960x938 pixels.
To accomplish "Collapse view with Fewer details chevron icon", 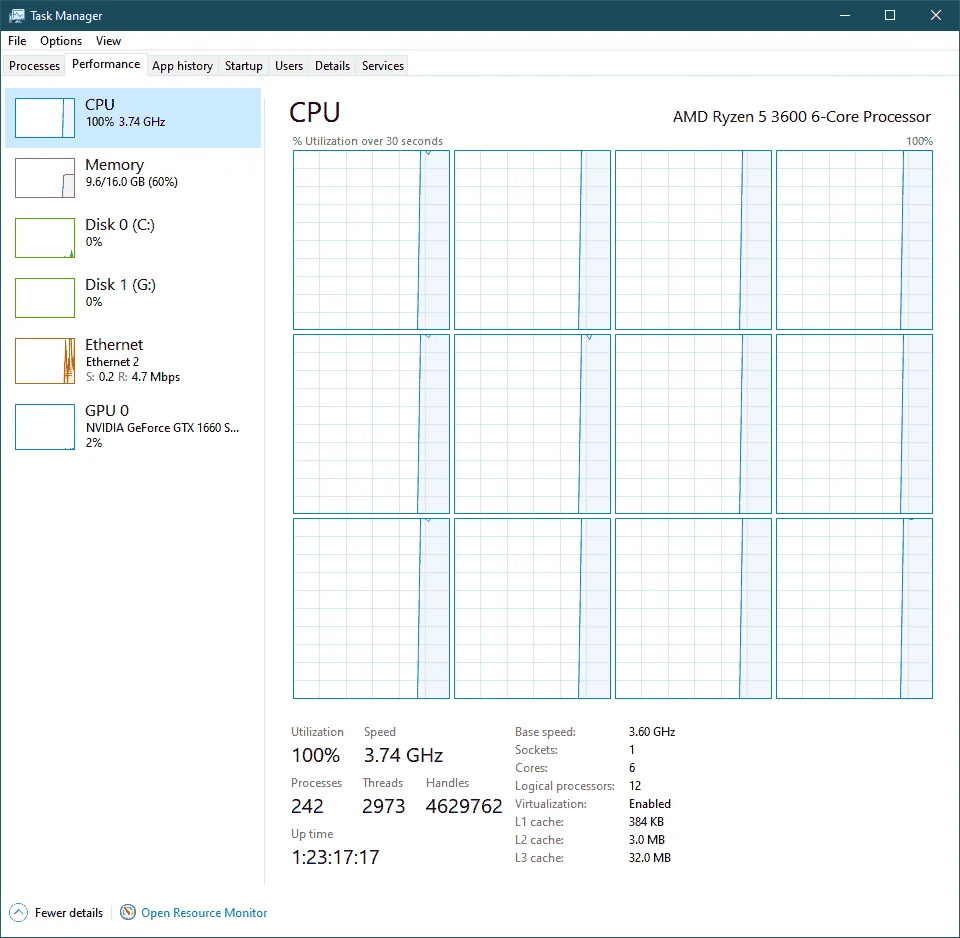I will click(18, 912).
